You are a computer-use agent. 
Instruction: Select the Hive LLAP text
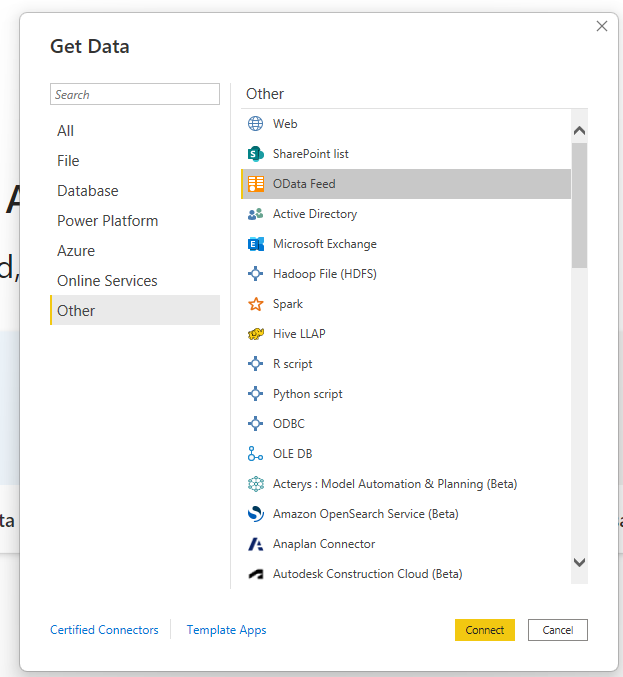(x=299, y=334)
